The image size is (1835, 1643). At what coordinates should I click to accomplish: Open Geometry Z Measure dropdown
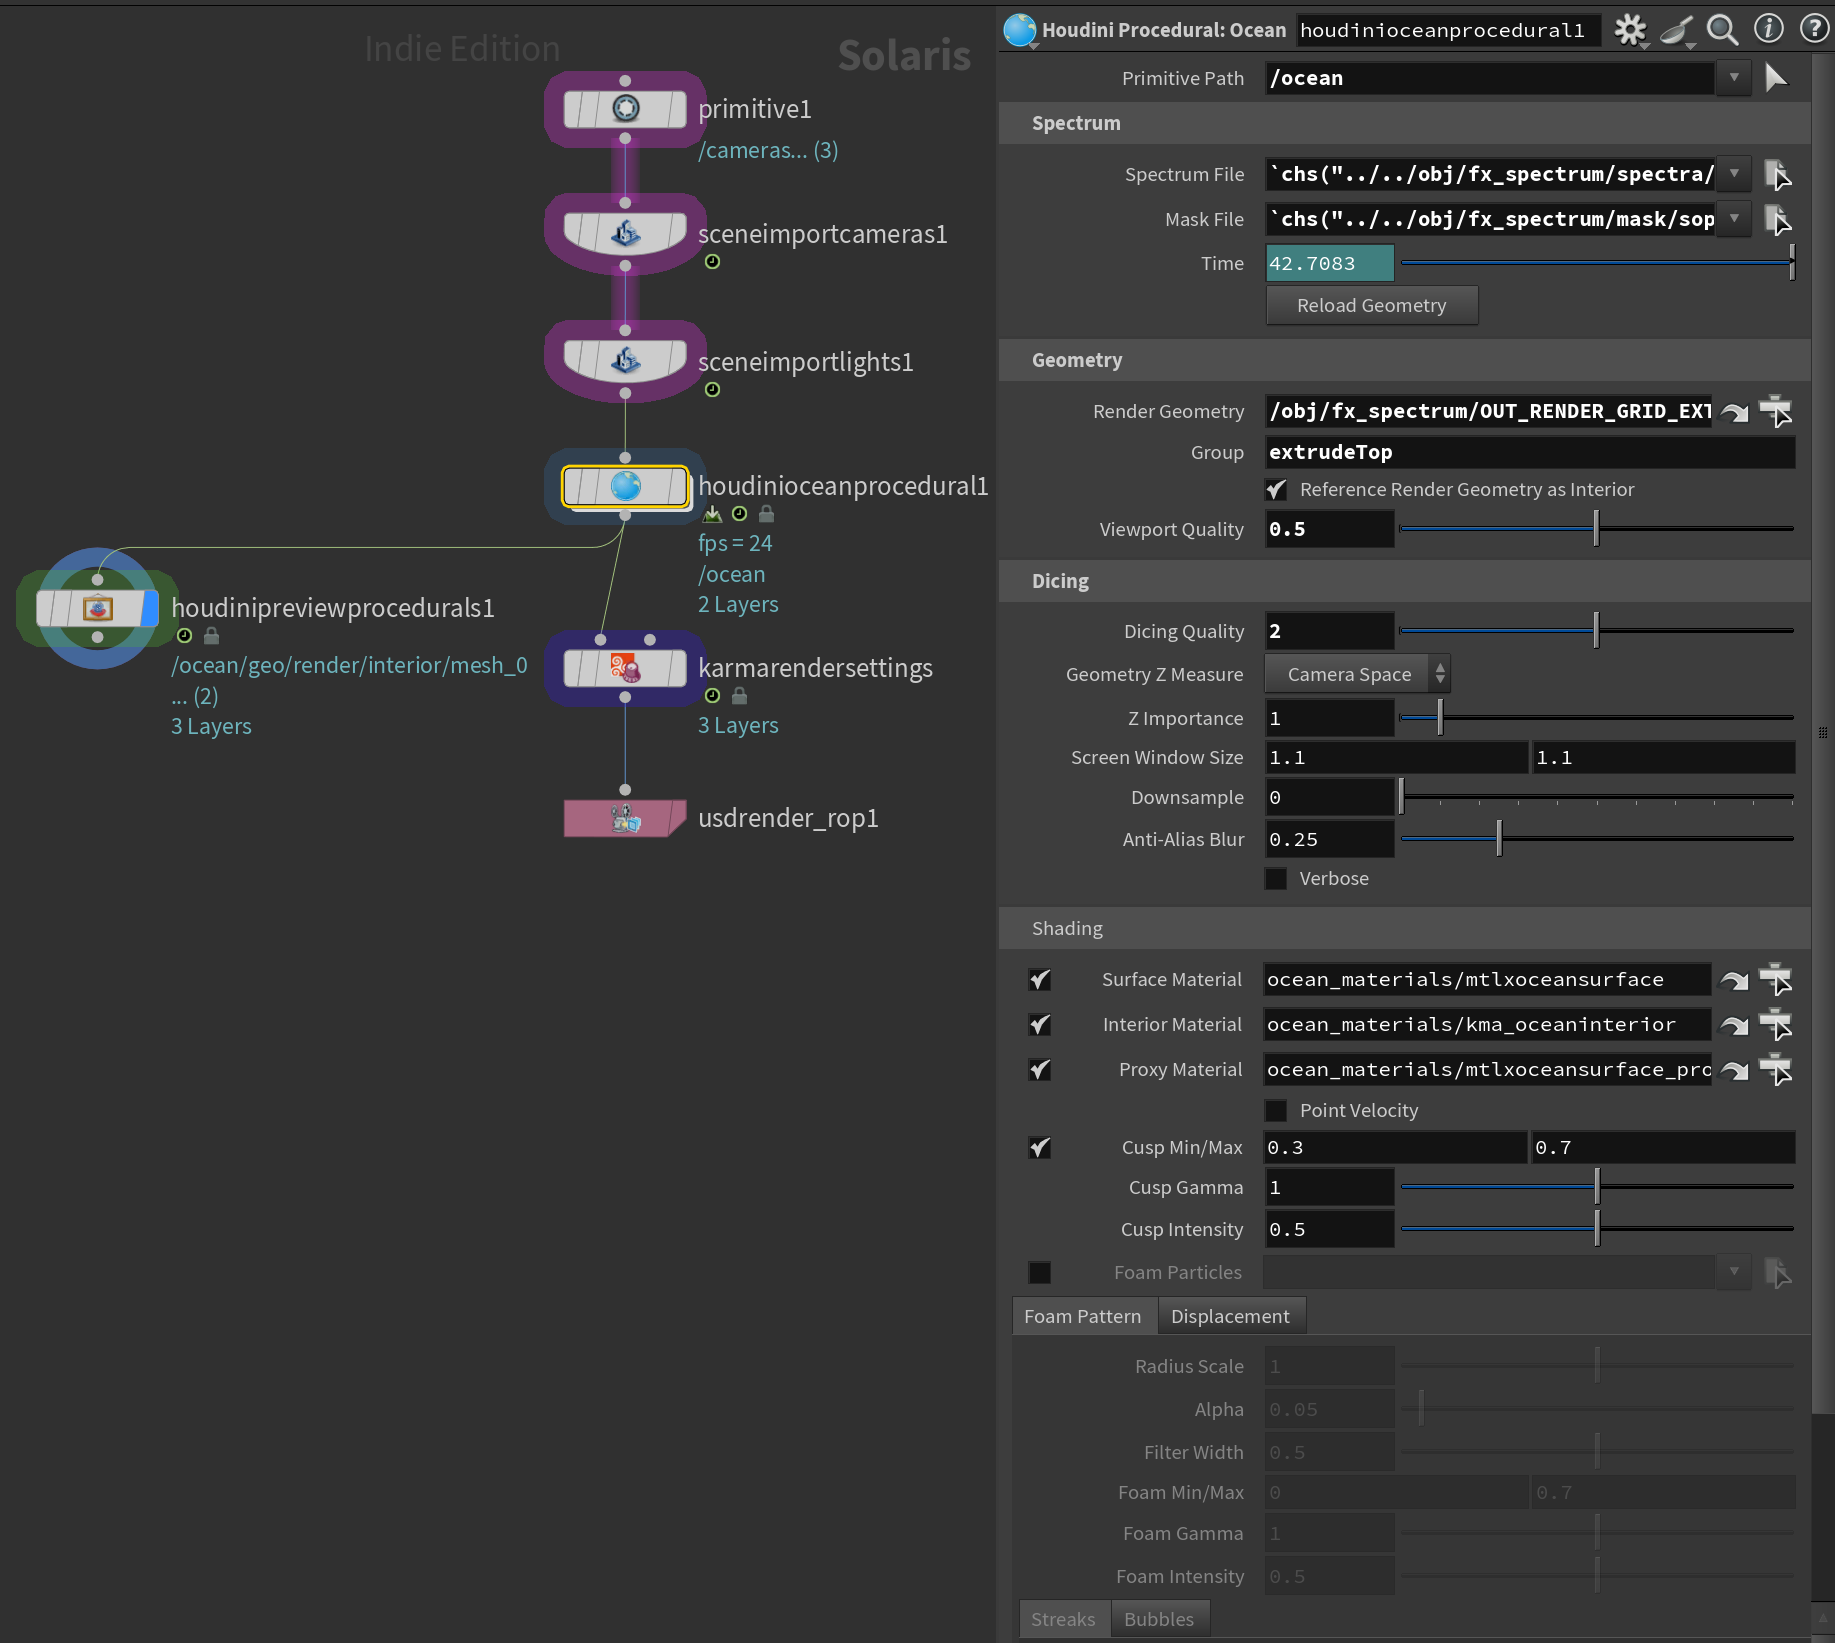pos(1357,675)
